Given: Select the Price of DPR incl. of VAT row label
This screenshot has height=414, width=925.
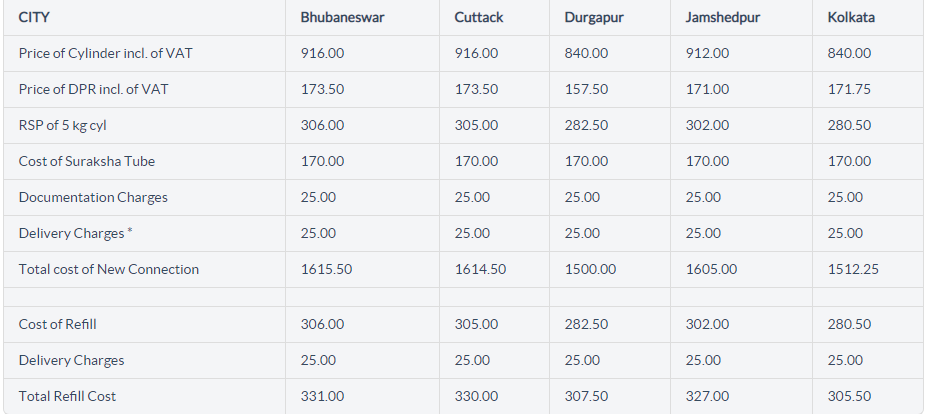Looking at the screenshot, I should [x=93, y=89].
